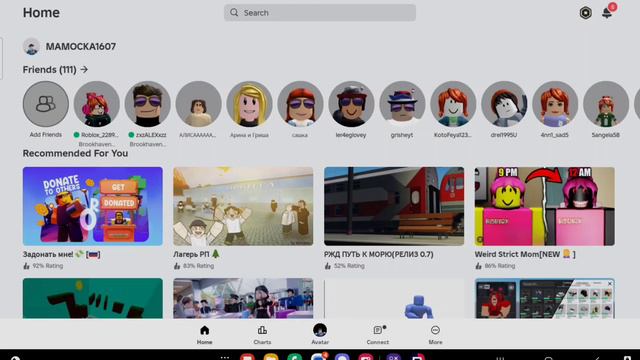640x360 pixels.
Task: Tap the Add Friends circle button
Action: pyautogui.click(x=46, y=104)
